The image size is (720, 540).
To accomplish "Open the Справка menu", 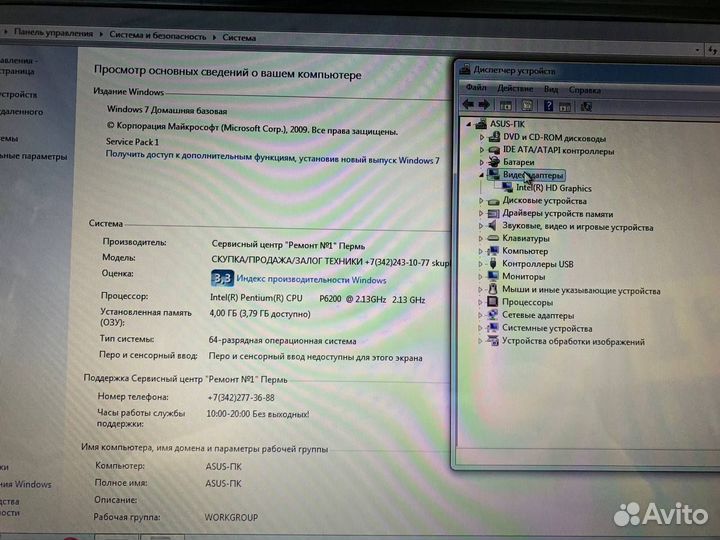I will [585, 90].
